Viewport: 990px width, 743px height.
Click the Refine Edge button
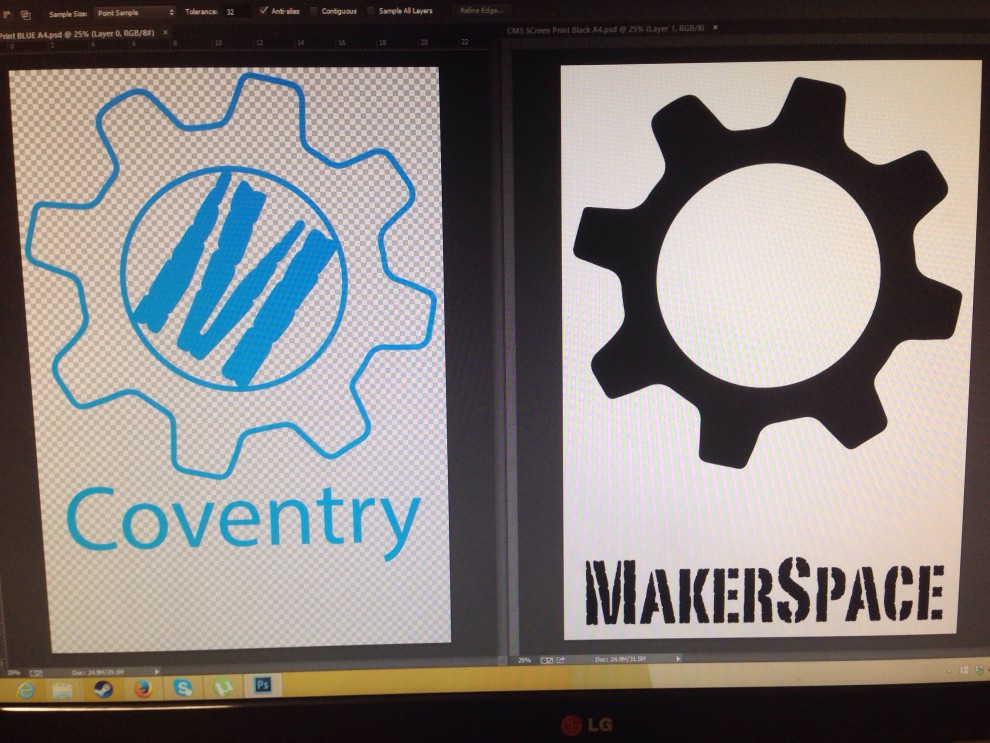coord(481,10)
